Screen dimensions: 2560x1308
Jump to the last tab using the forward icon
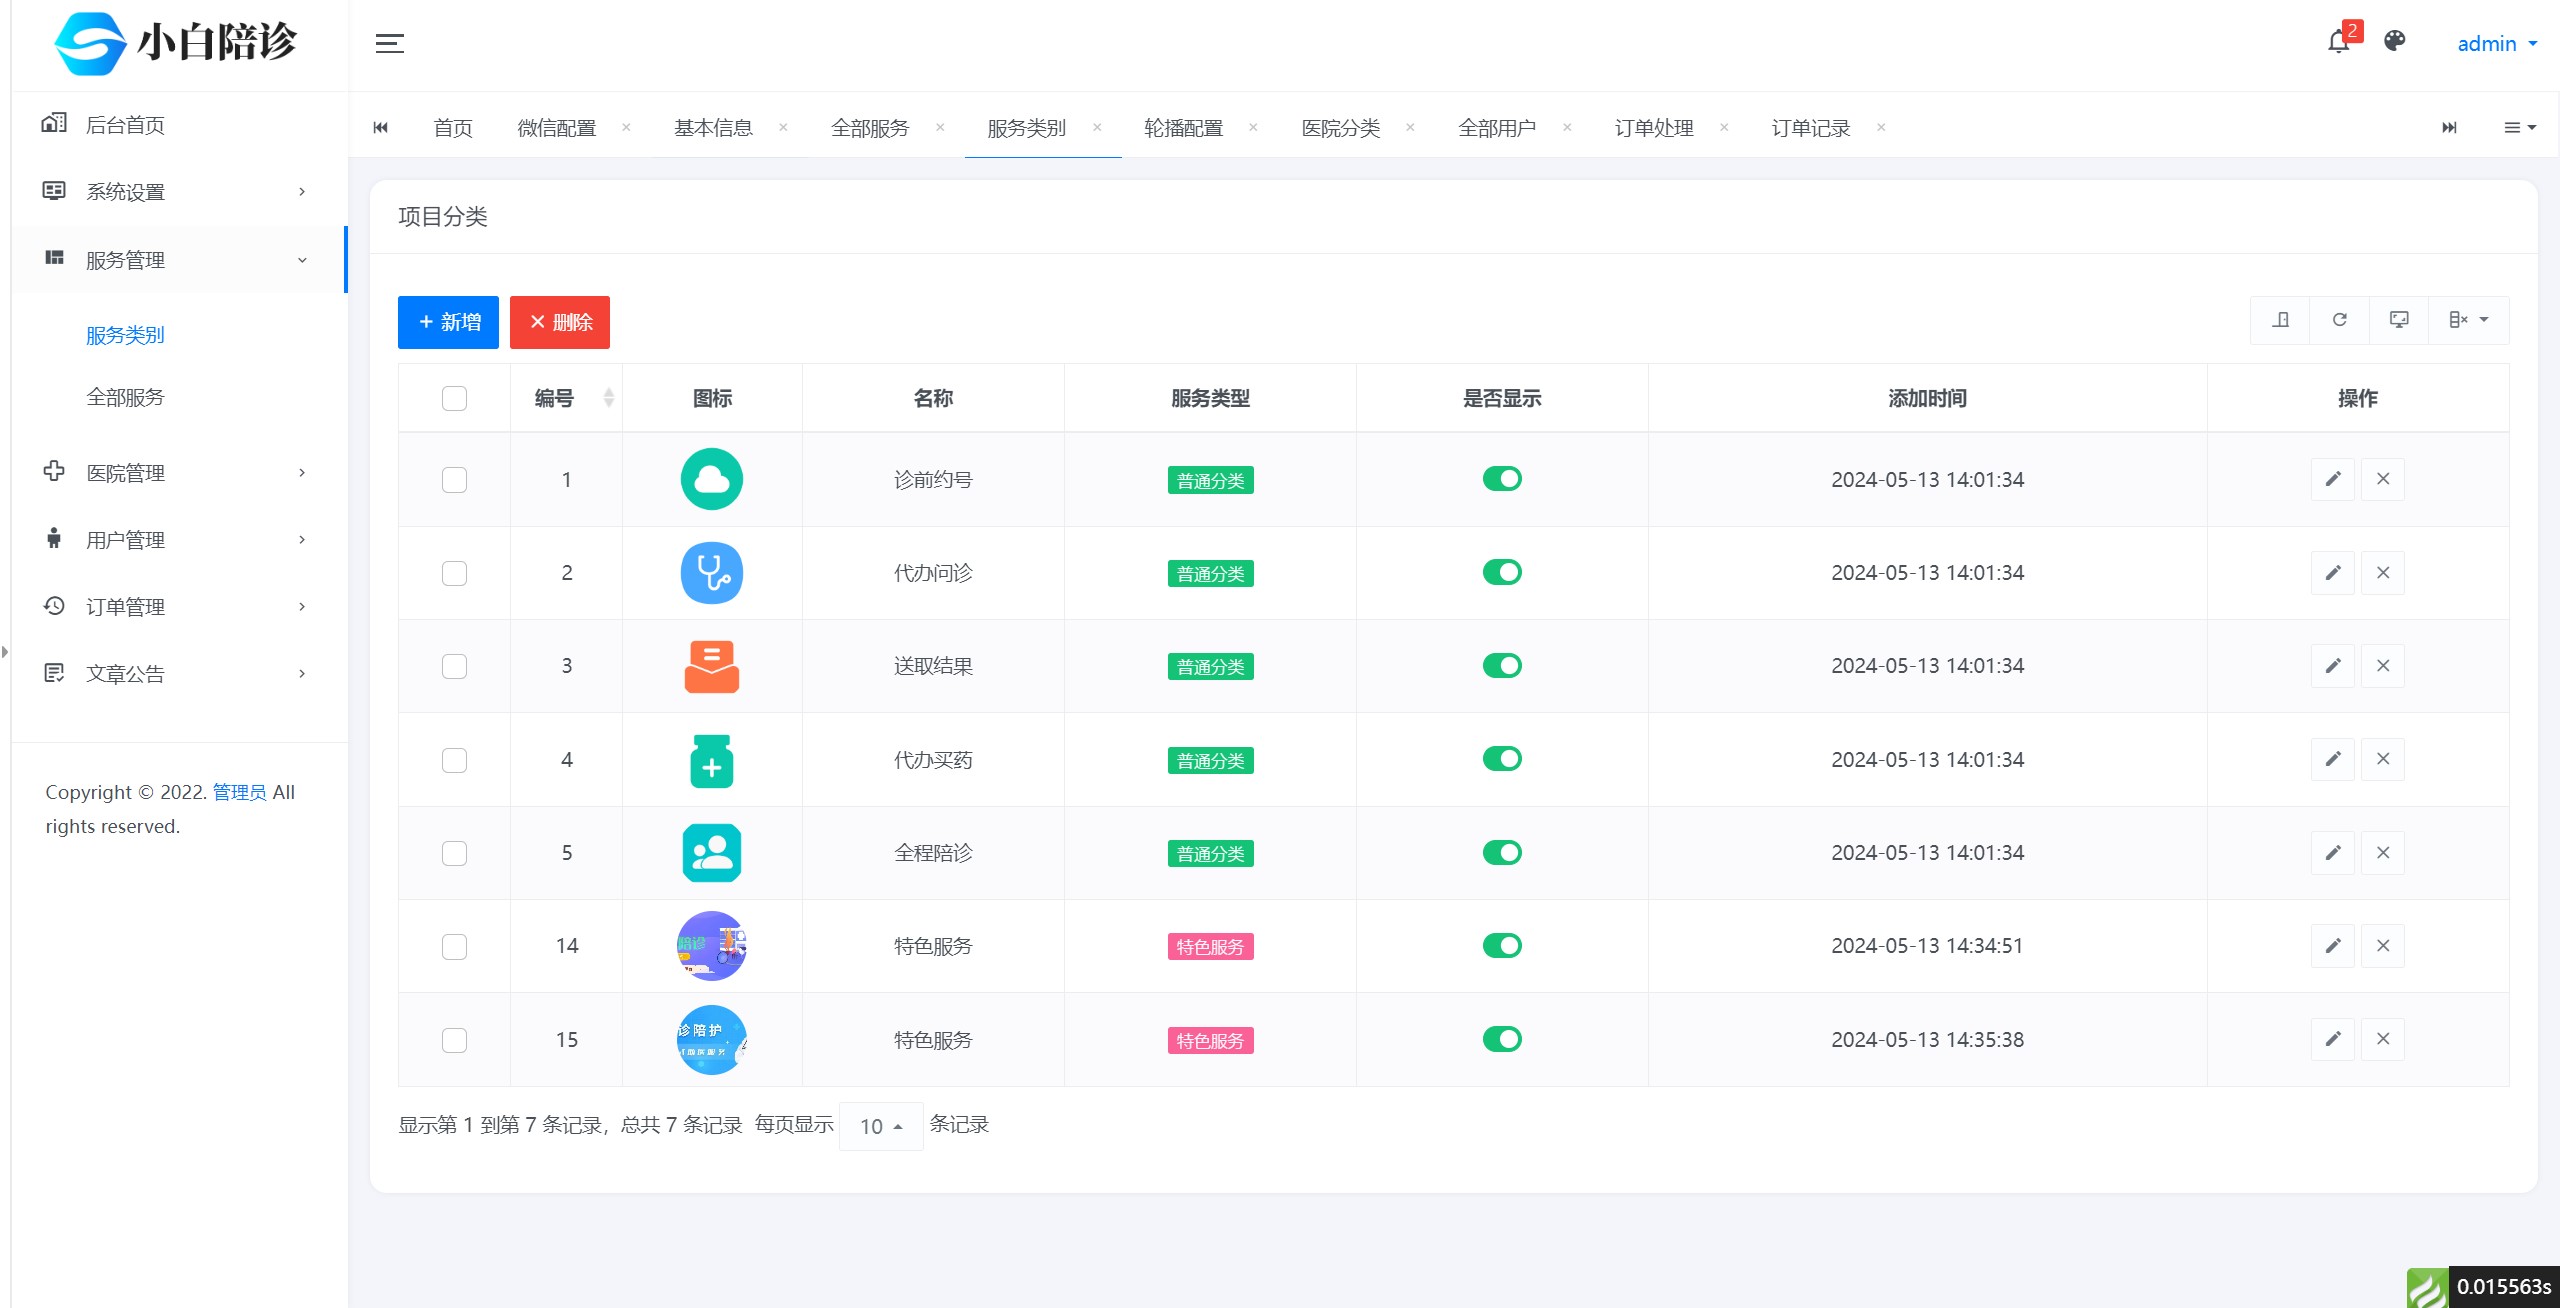(2449, 127)
